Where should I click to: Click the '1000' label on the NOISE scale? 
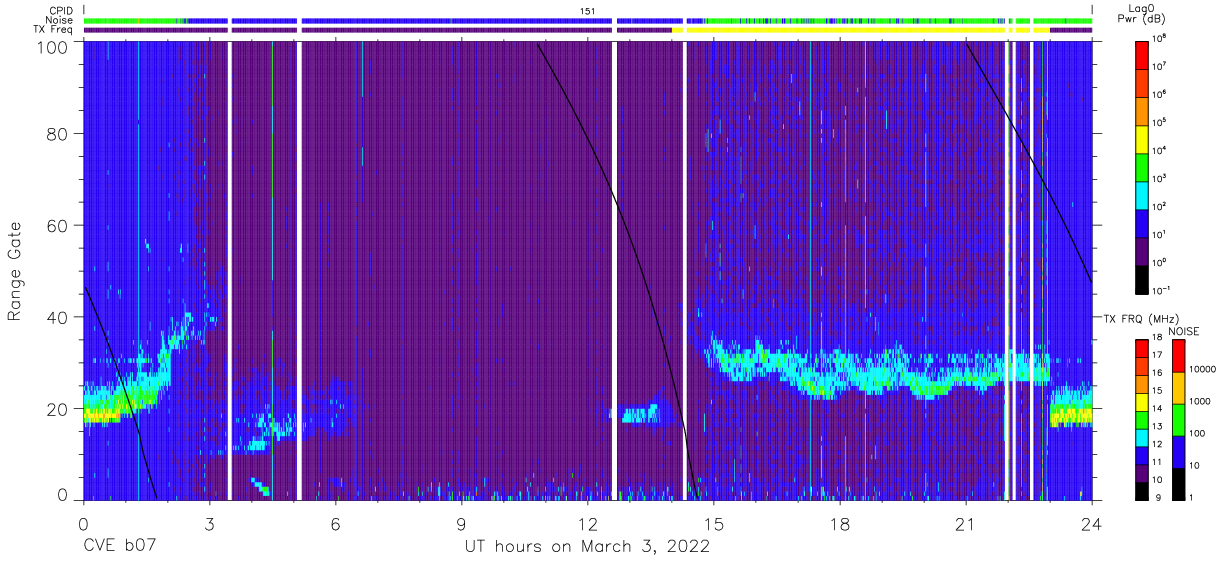tap(1201, 402)
